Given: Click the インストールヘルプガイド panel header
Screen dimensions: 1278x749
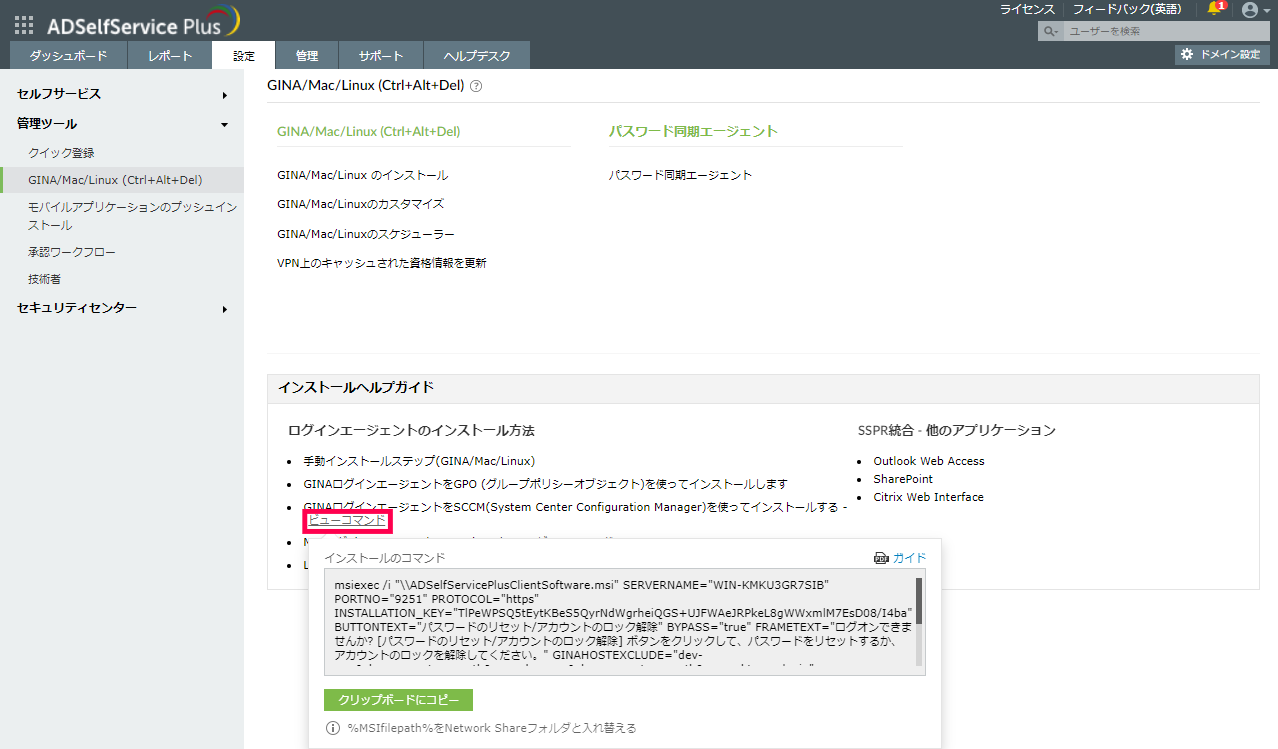Looking at the screenshot, I should (x=763, y=388).
